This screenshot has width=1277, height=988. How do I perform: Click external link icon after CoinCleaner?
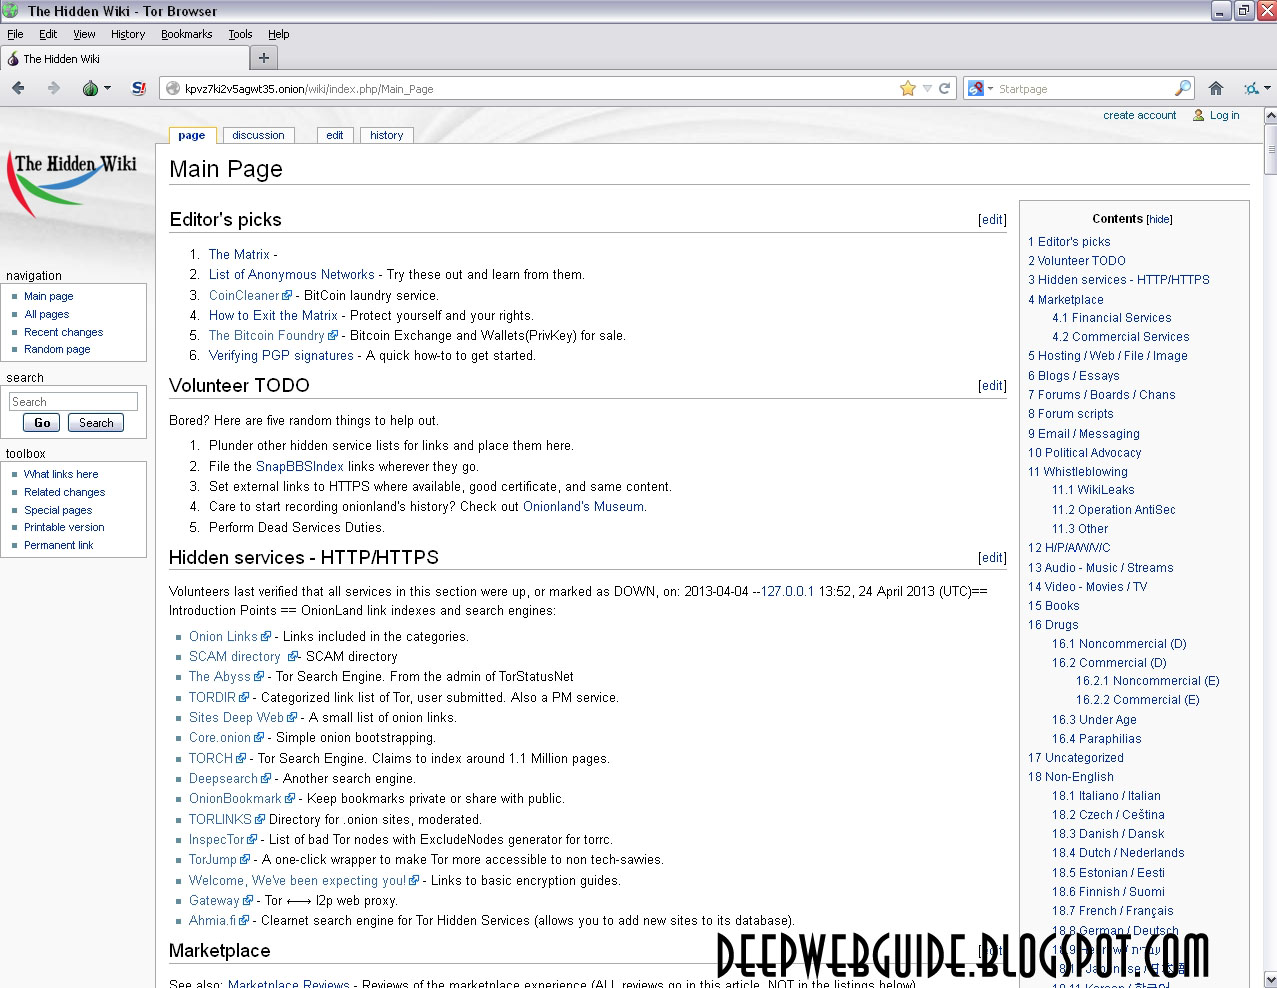click(288, 295)
